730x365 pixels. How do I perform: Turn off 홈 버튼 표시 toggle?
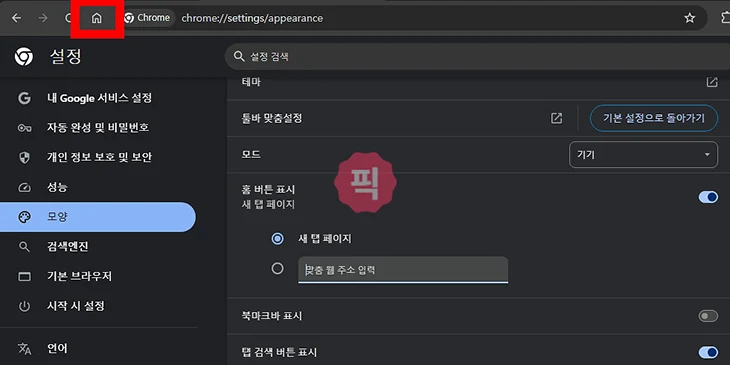click(708, 197)
